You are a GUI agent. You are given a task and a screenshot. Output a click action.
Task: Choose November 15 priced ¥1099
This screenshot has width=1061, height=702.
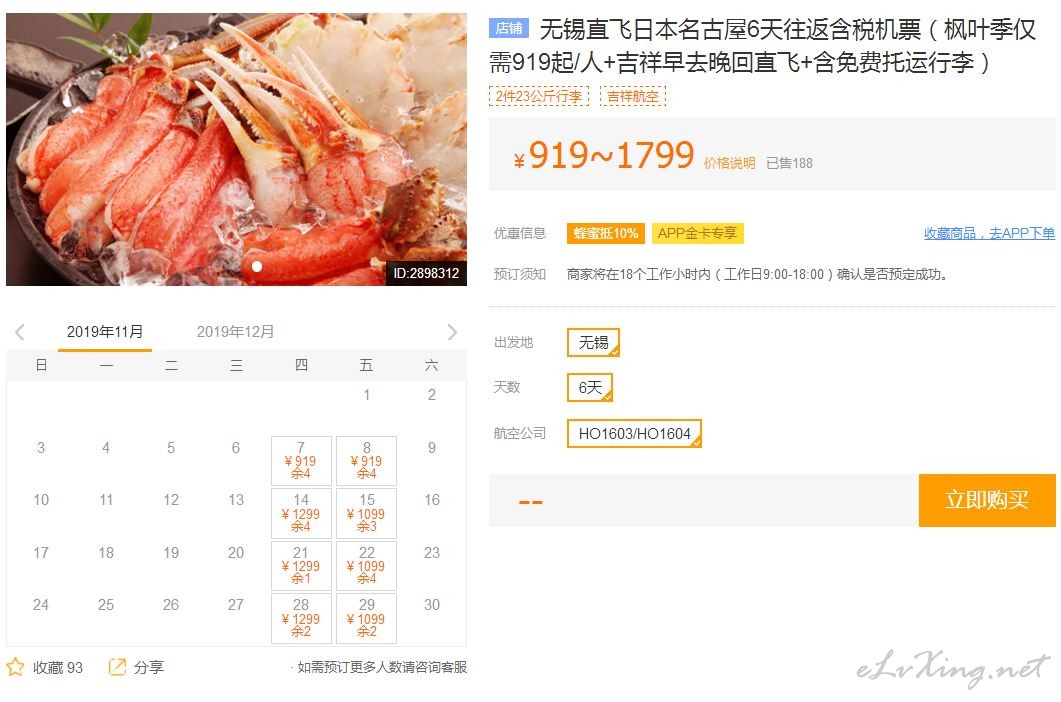(366, 513)
